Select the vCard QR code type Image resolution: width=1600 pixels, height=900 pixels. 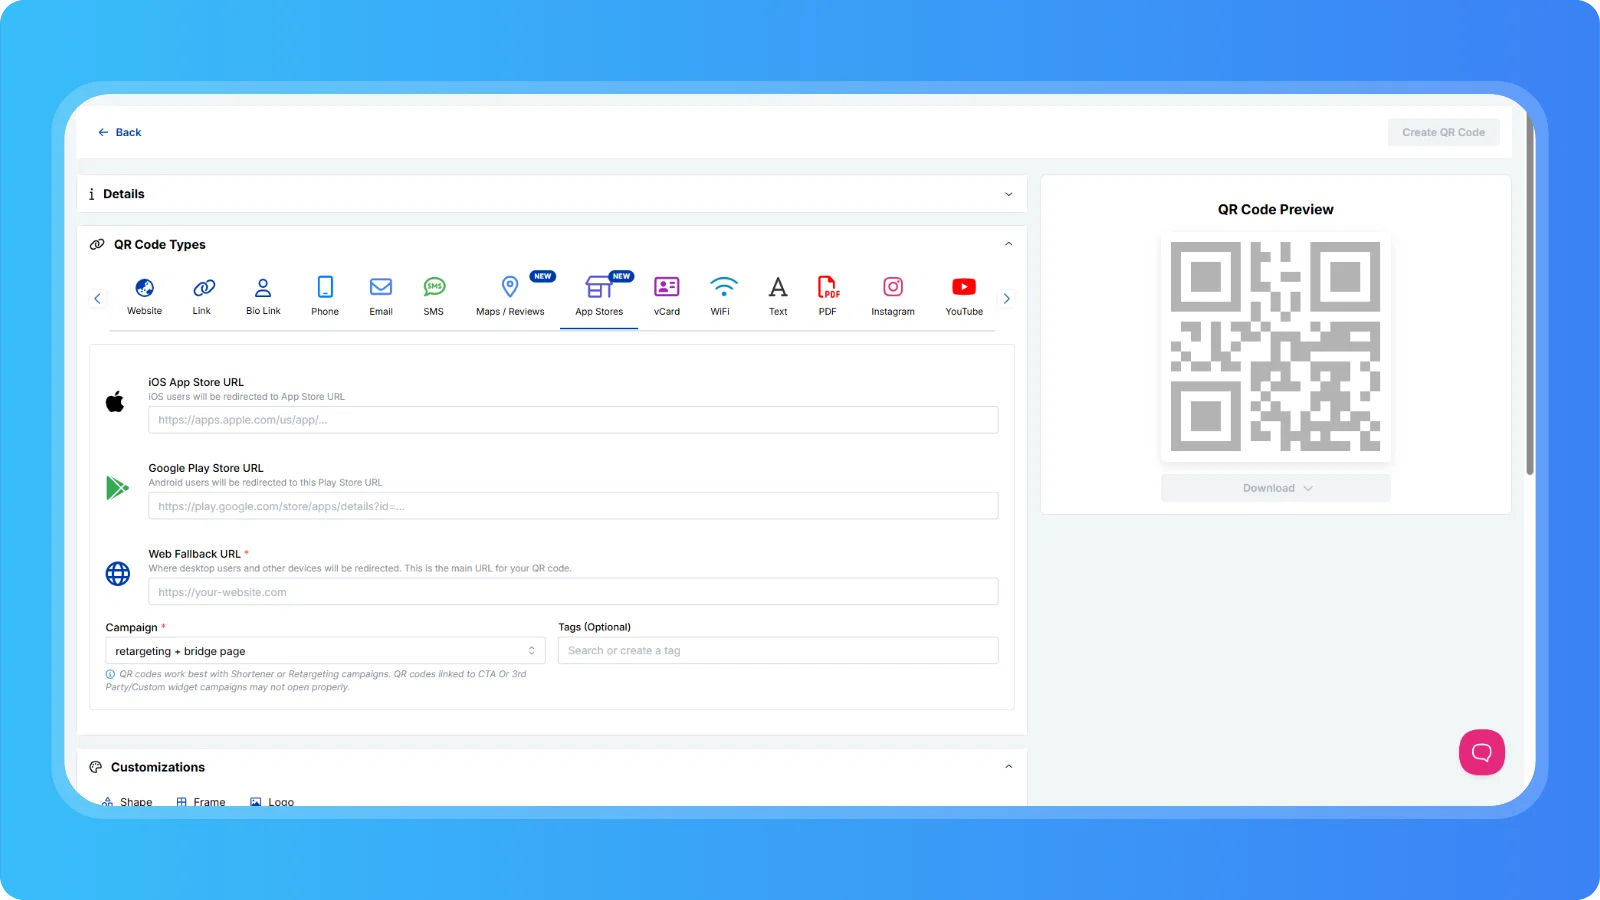point(667,297)
